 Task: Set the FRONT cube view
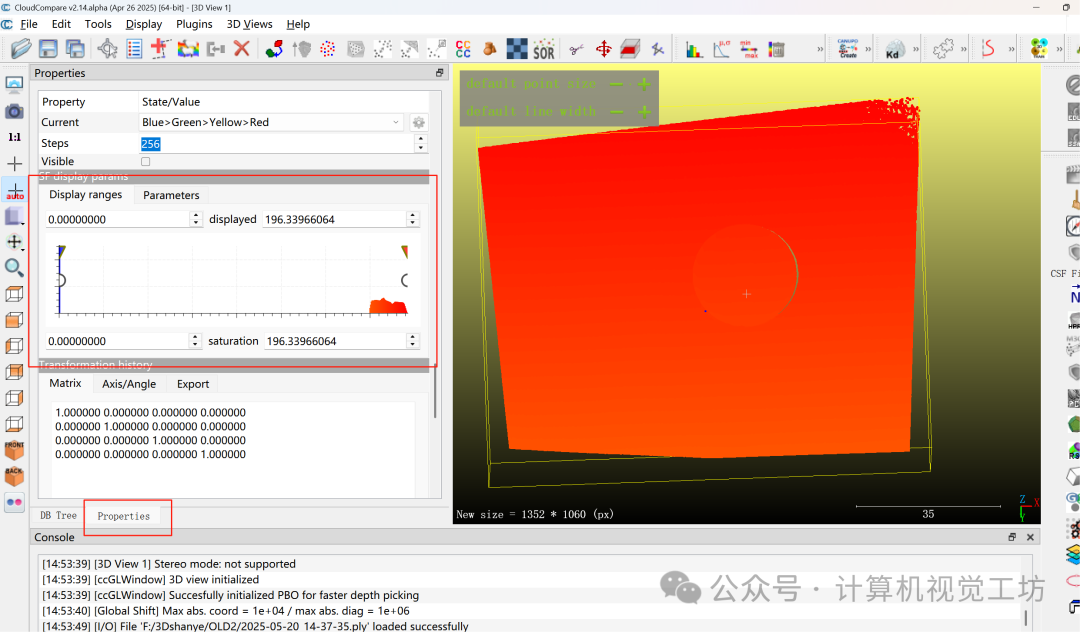14,450
